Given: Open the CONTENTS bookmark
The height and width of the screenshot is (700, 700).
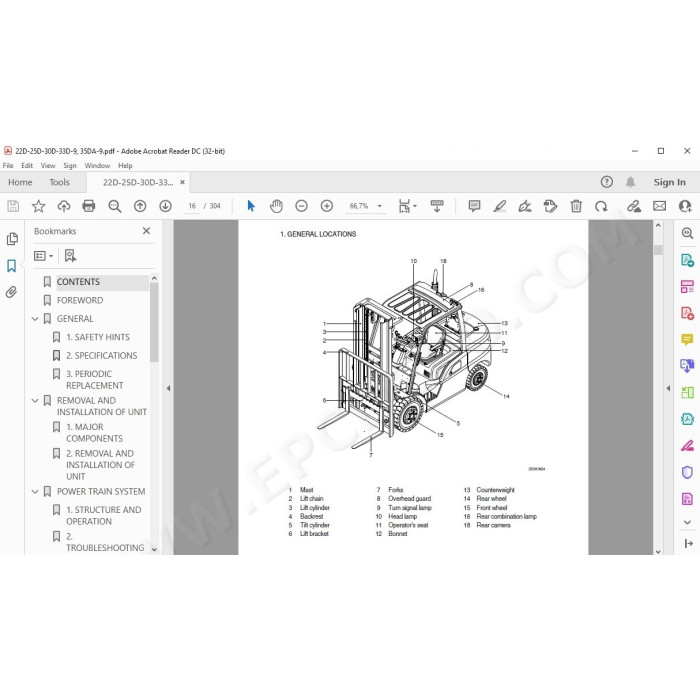Looking at the screenshot, I should [x=78, y=282].
